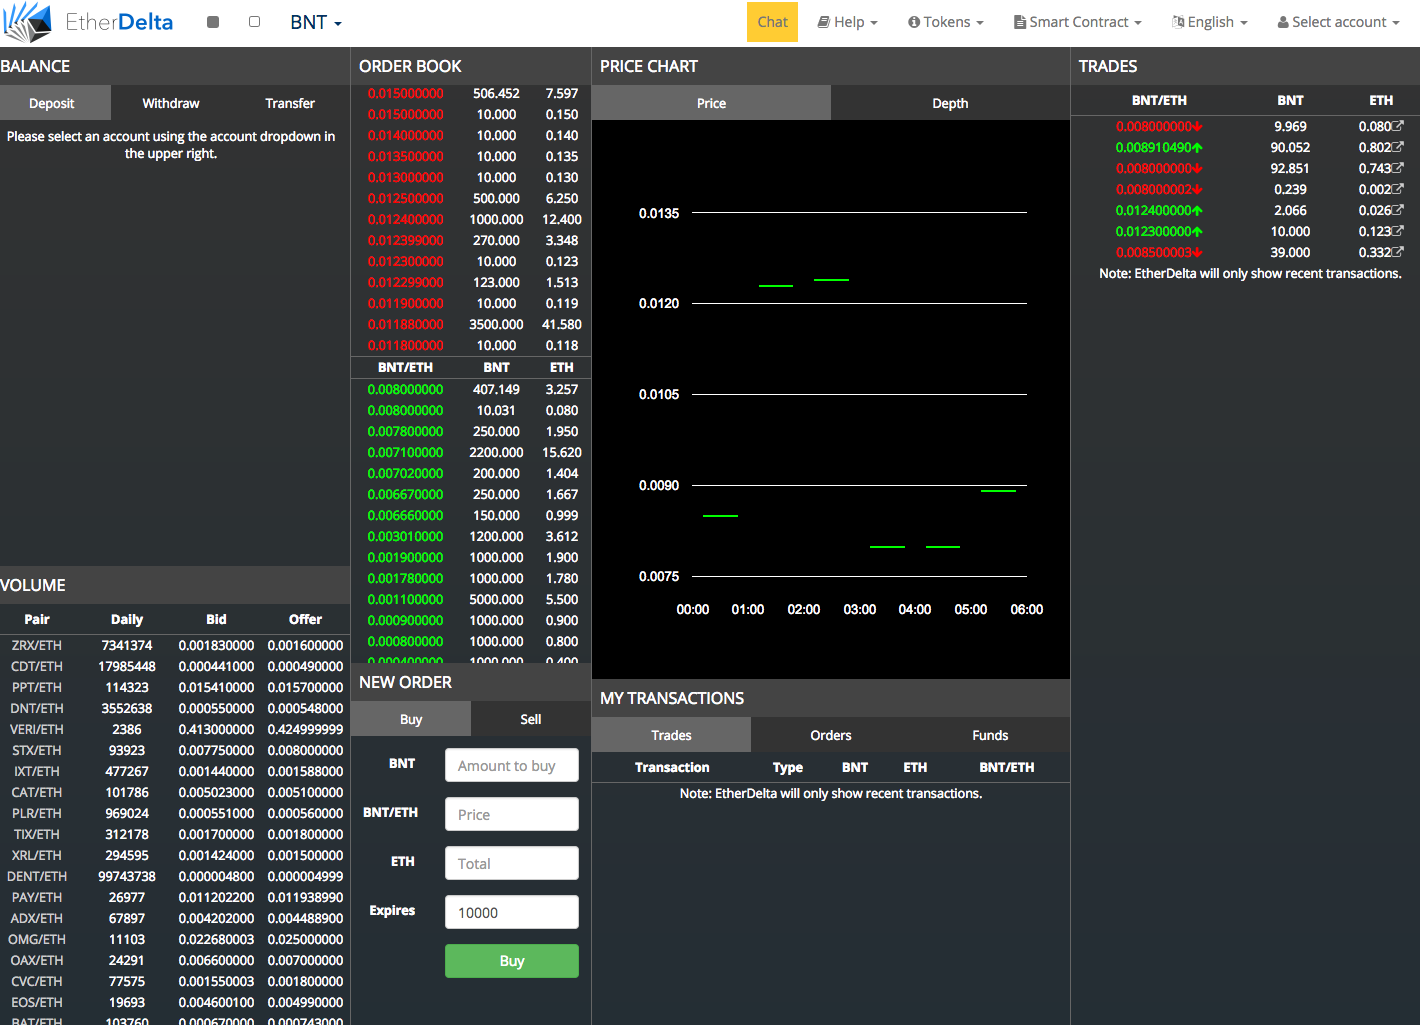This screenshot has width=1420, height=1025.
Task: Select buy order 0.008000000 for 407.149 BNT
Action: click(471, 389)
